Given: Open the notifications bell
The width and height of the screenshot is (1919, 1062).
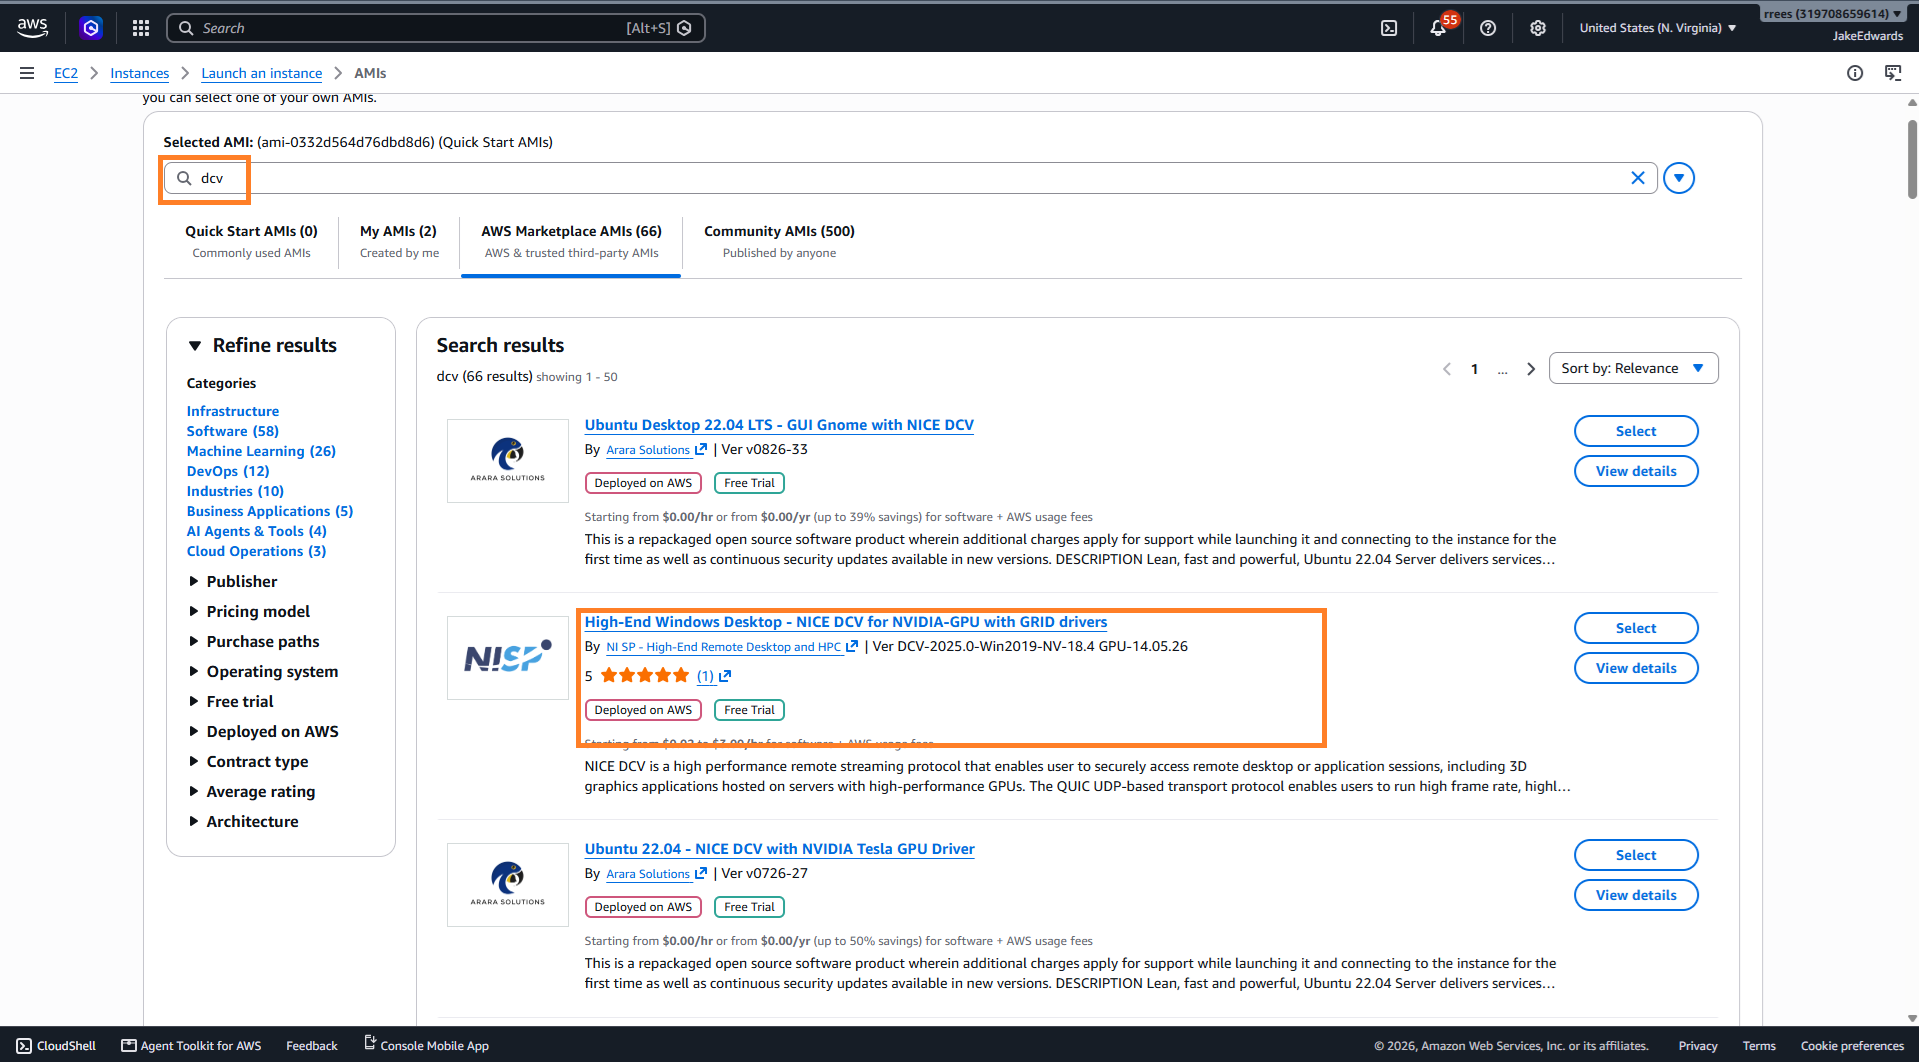Looking at the screenshot, I should [1438, 28].
